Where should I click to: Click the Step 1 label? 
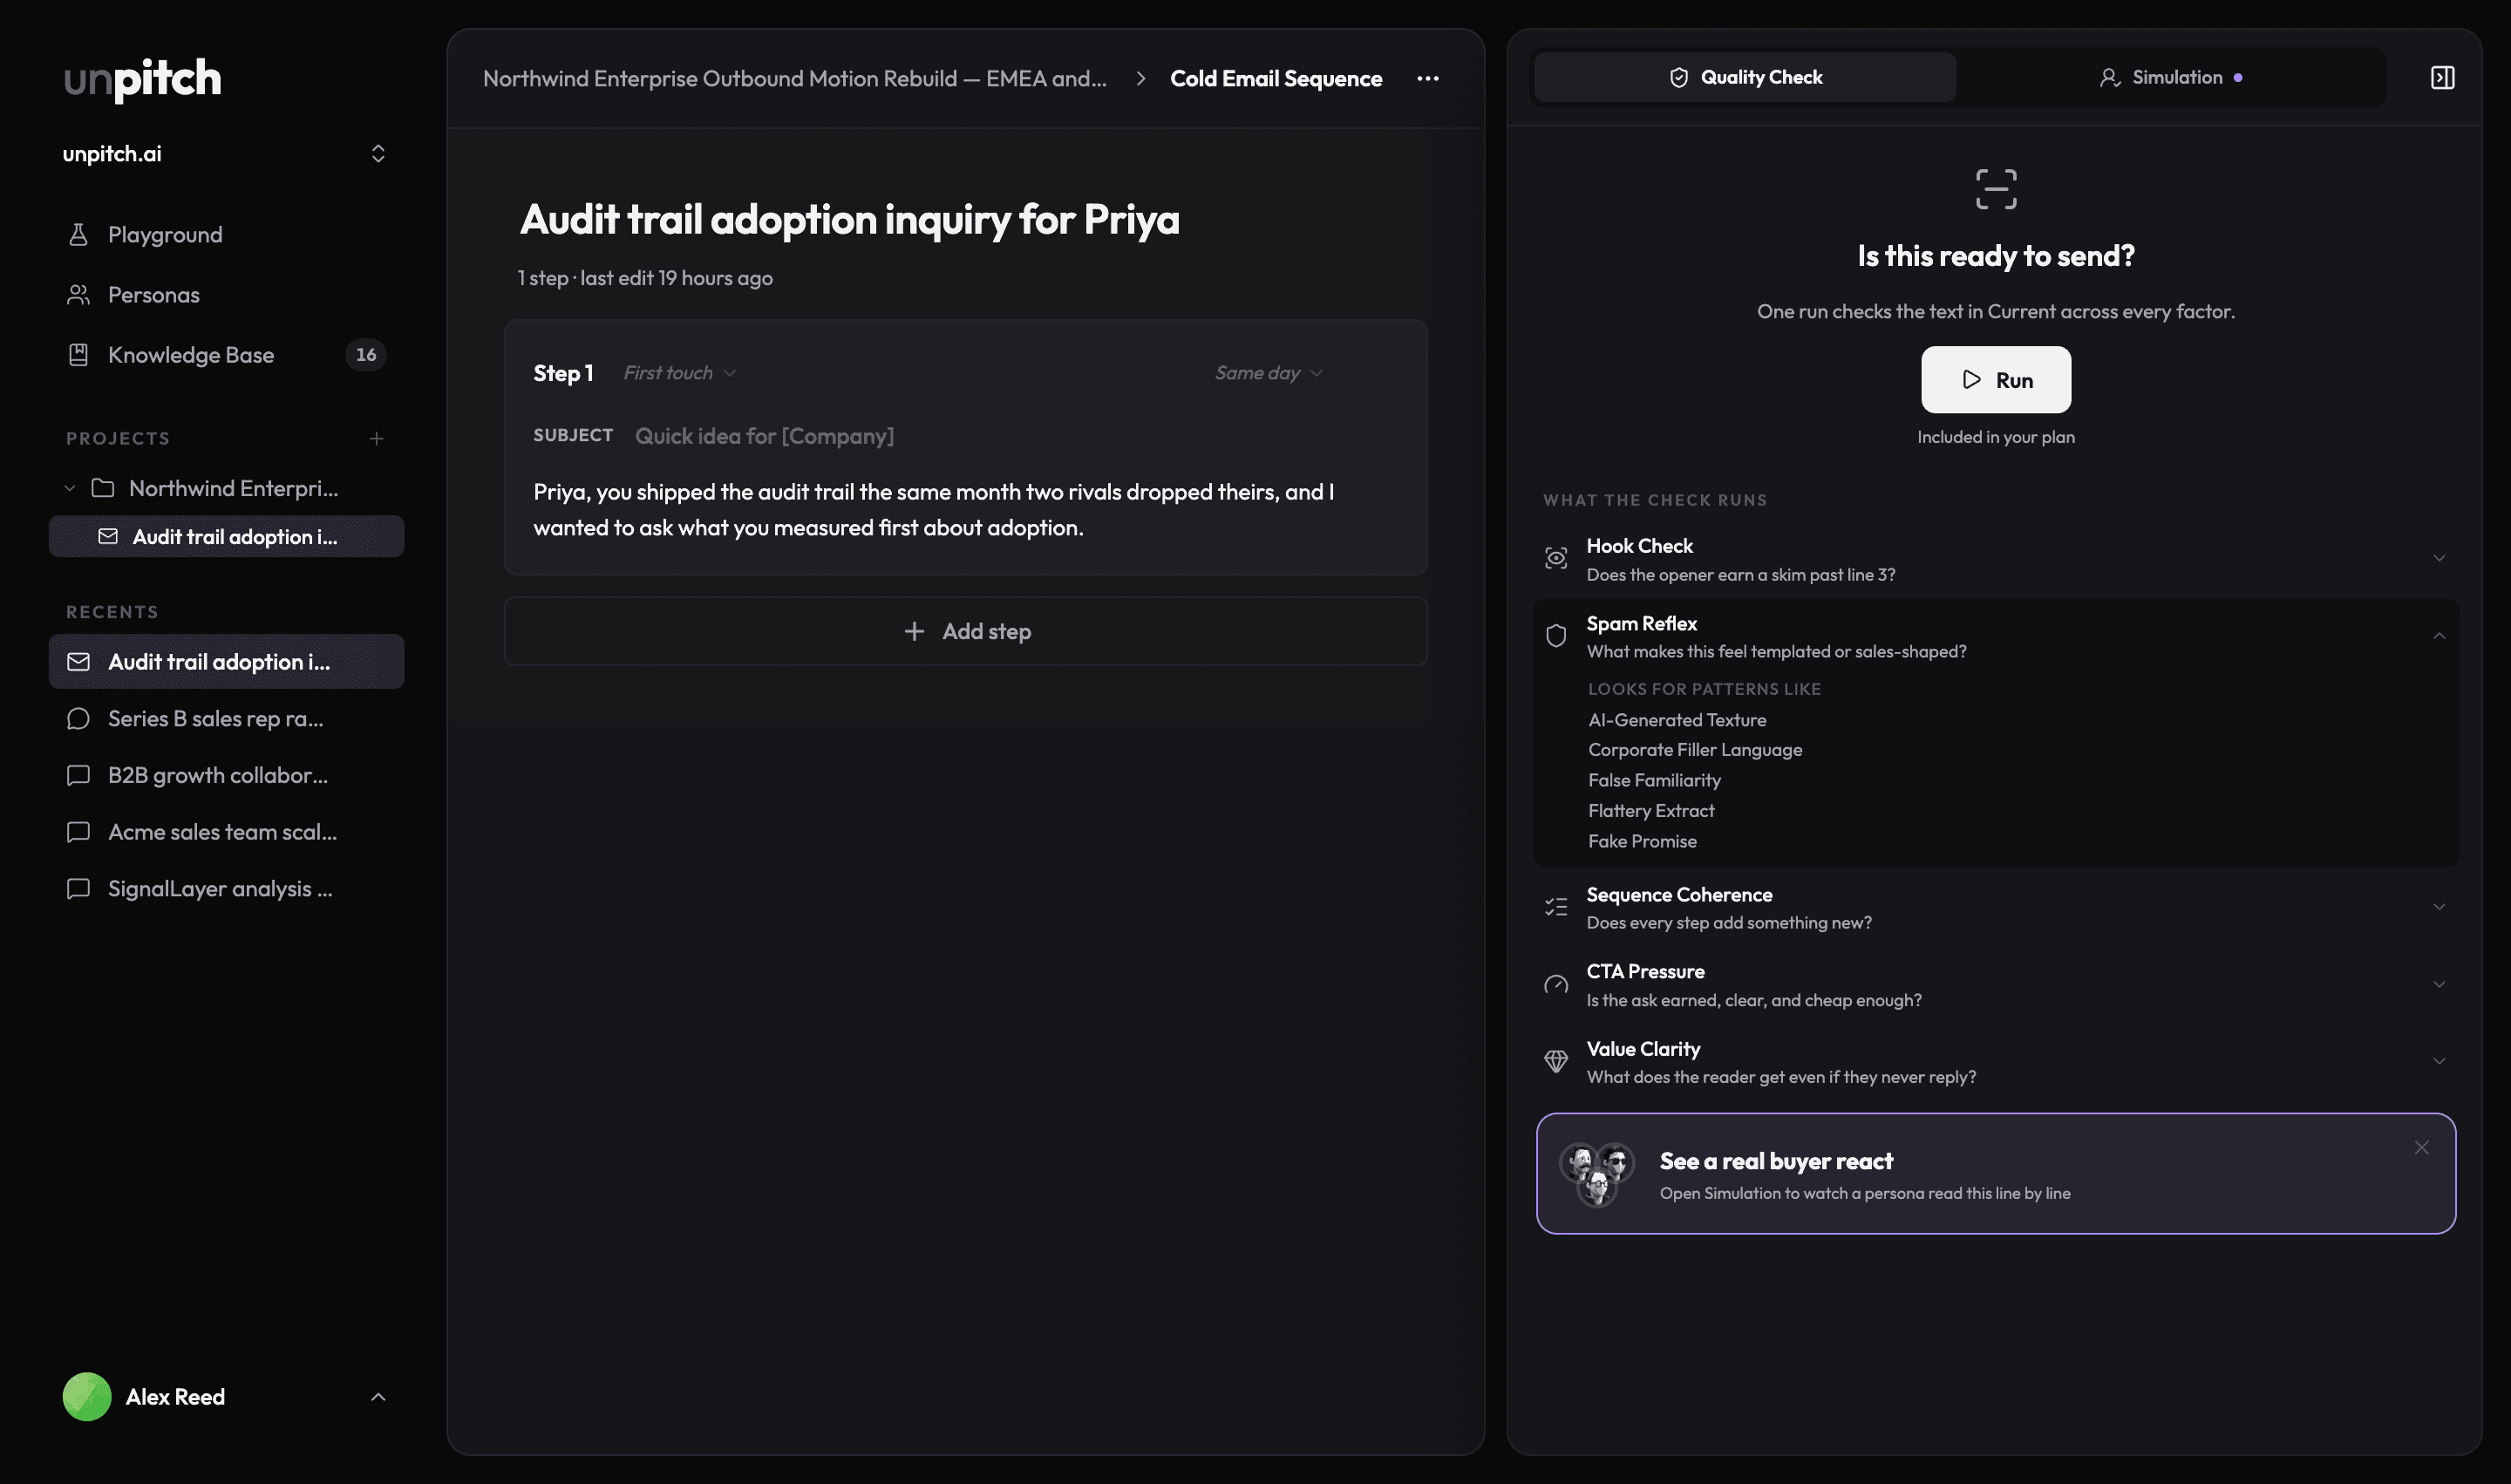tap(563, 373)
